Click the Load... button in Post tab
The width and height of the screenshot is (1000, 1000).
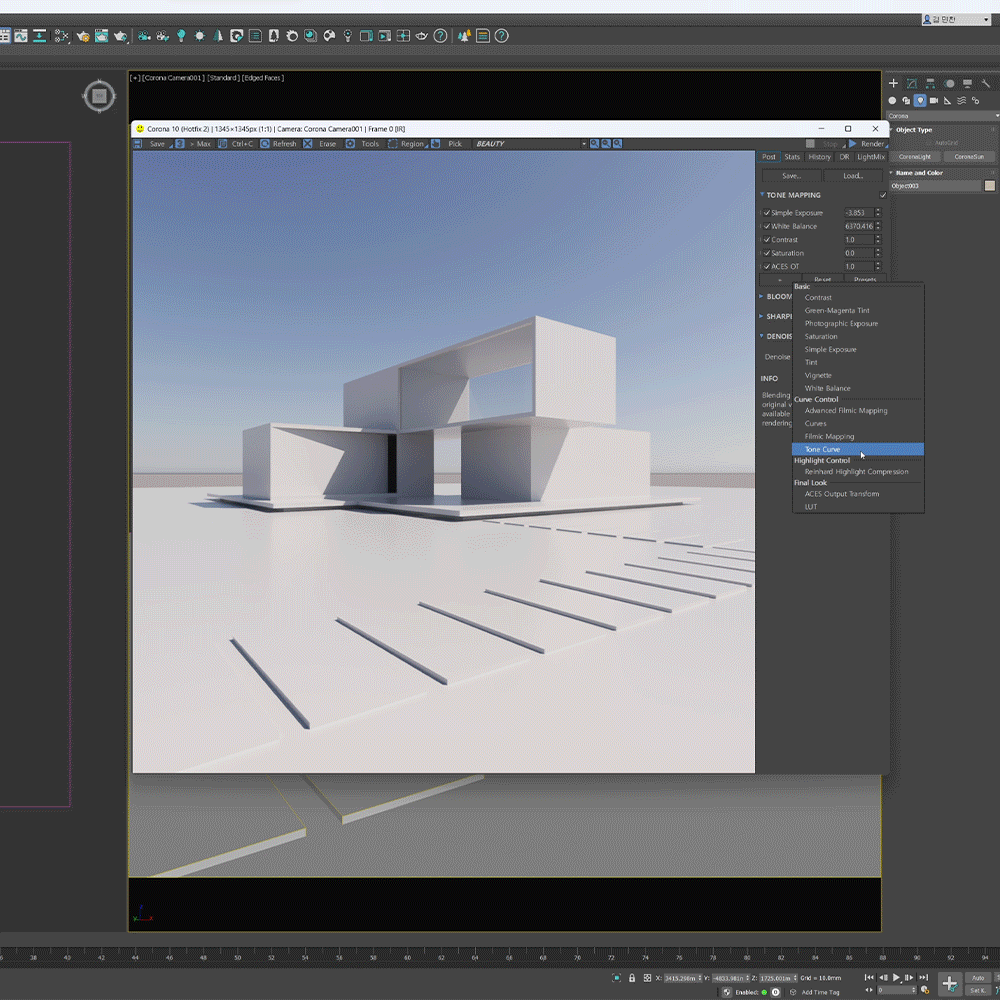(853, 176)
